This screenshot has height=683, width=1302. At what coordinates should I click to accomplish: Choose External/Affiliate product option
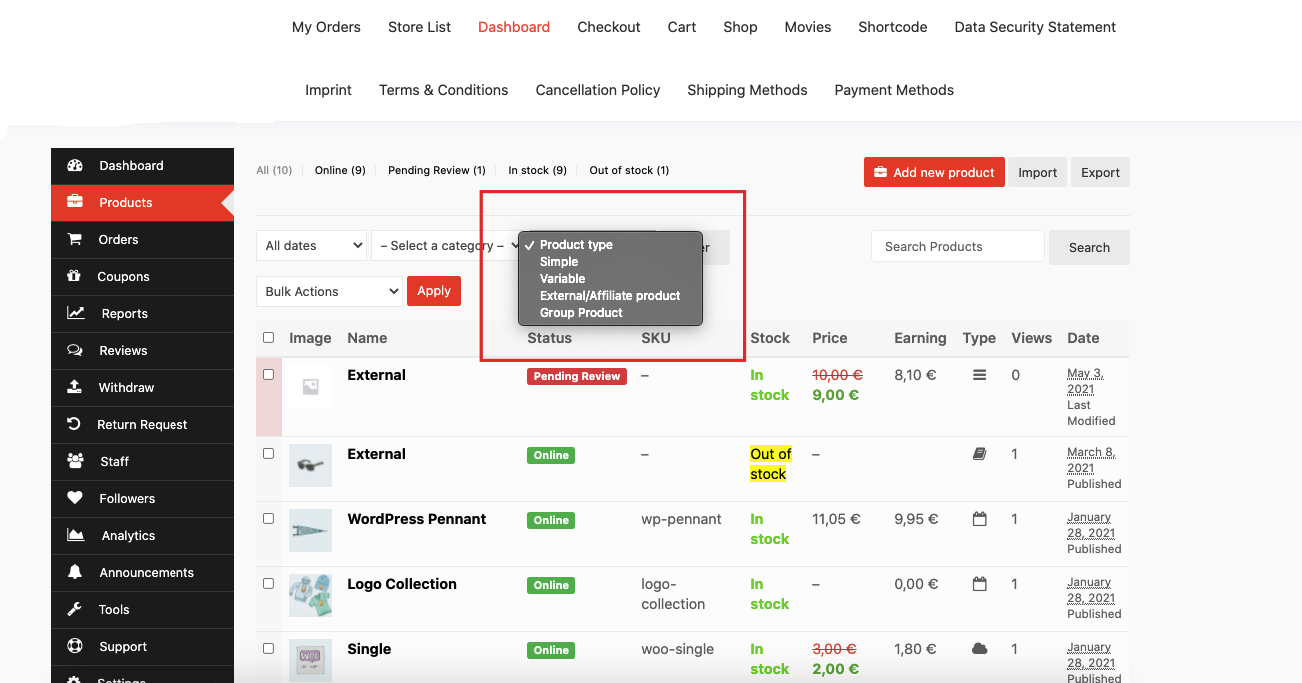[610, 296]
